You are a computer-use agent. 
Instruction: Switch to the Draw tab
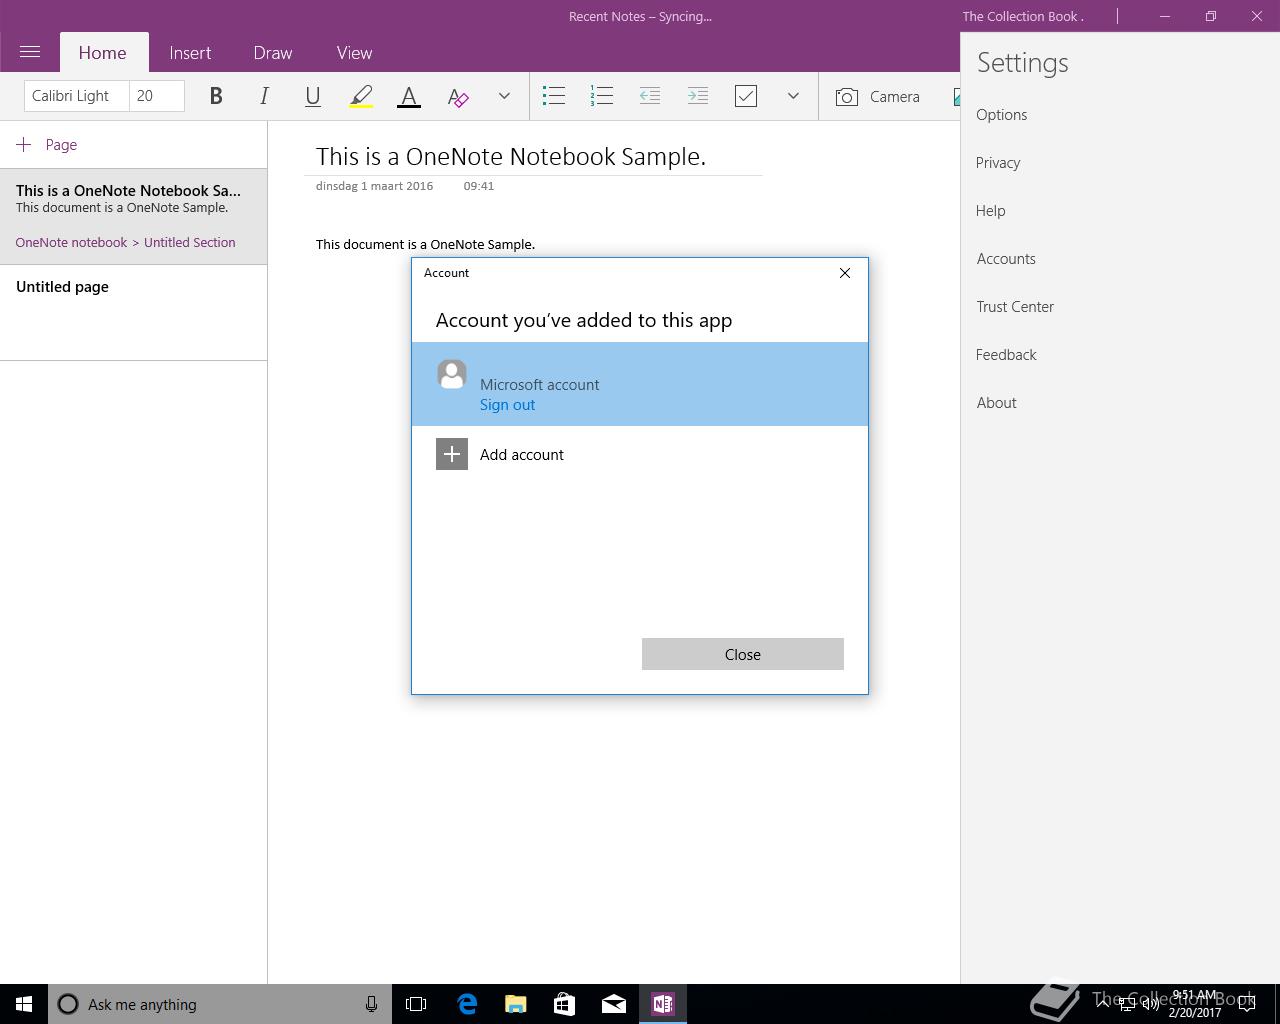coord(273,52)
